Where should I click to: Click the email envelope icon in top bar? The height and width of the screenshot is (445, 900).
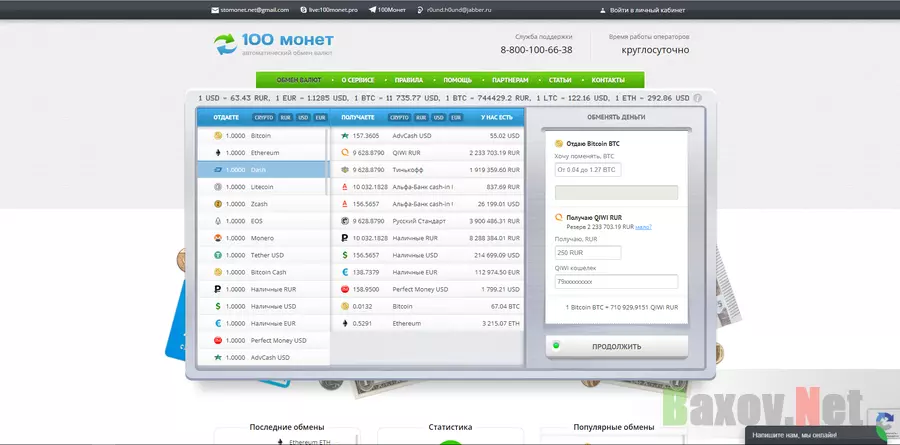(x=215, y=10)
